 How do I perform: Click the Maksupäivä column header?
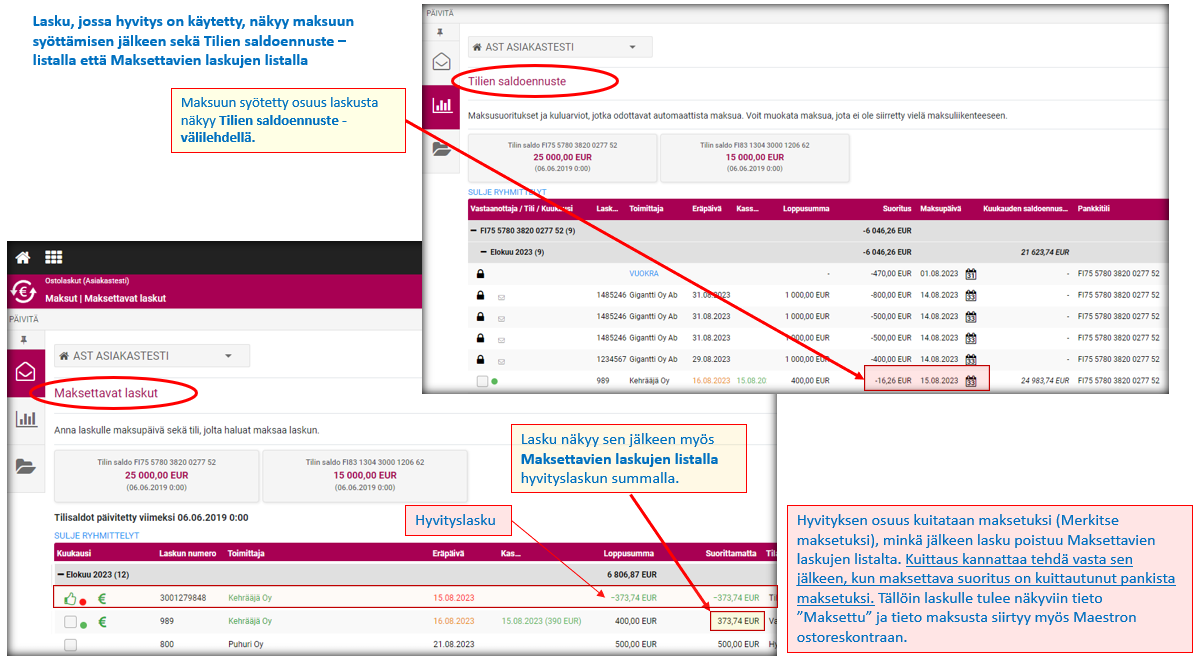point(940,209)
